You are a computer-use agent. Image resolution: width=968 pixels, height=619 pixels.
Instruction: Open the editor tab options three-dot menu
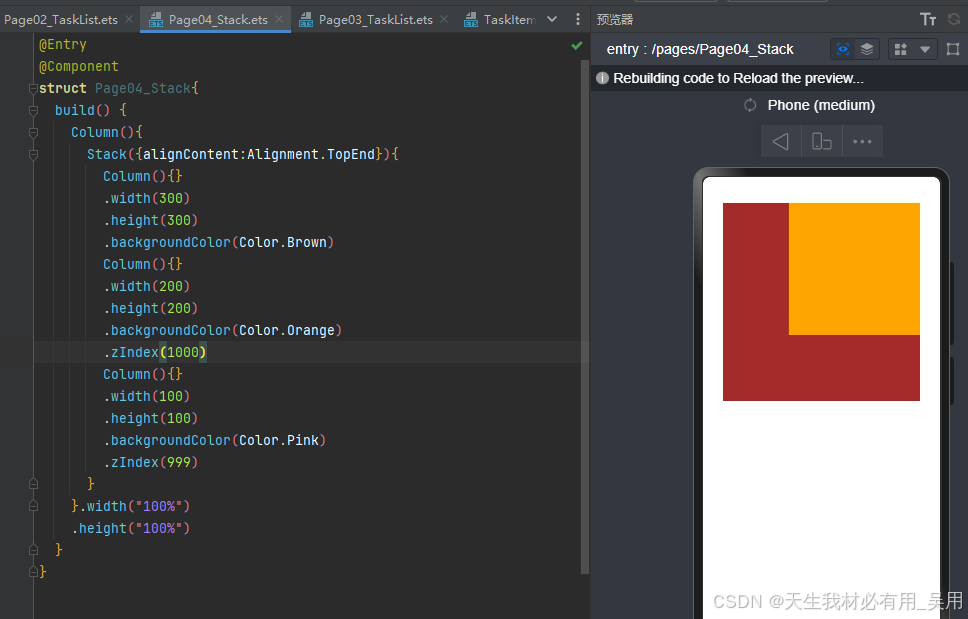(578, 19)
